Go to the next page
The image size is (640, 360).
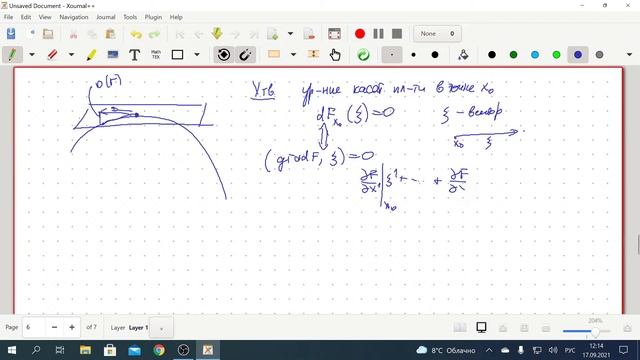coord(236,34)
